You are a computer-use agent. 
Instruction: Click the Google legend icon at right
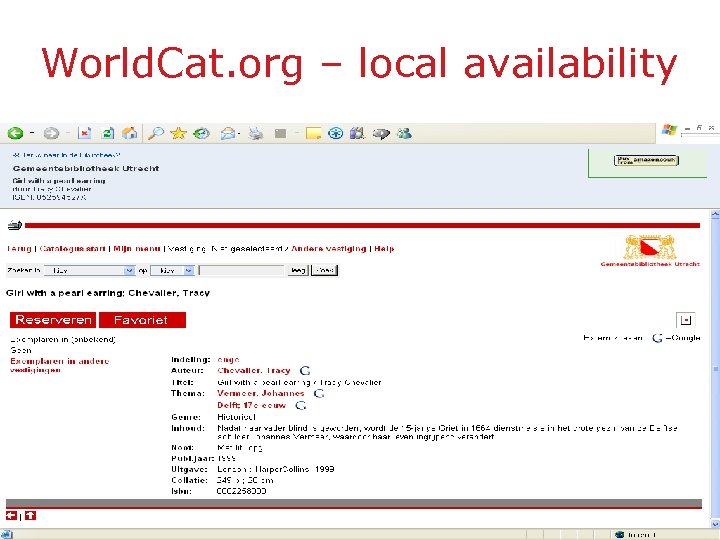point(657,338)
